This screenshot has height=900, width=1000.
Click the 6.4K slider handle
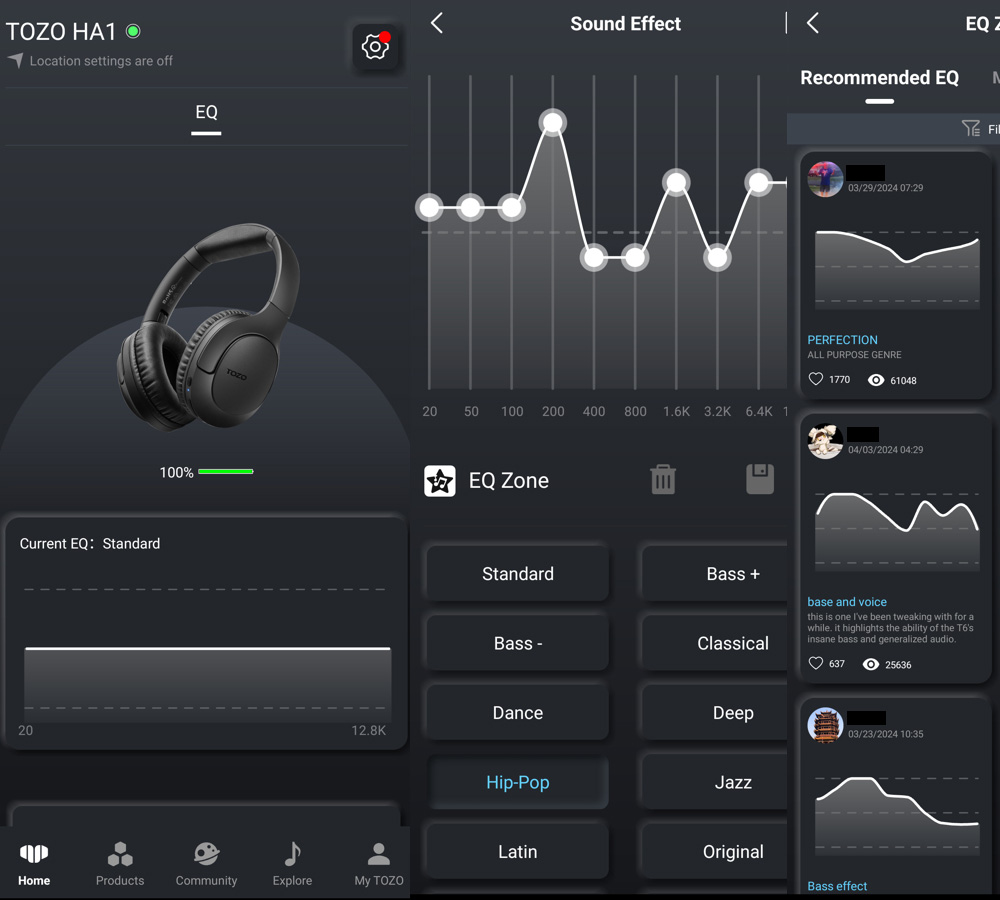pyautogui.click(x=759, y=182)
